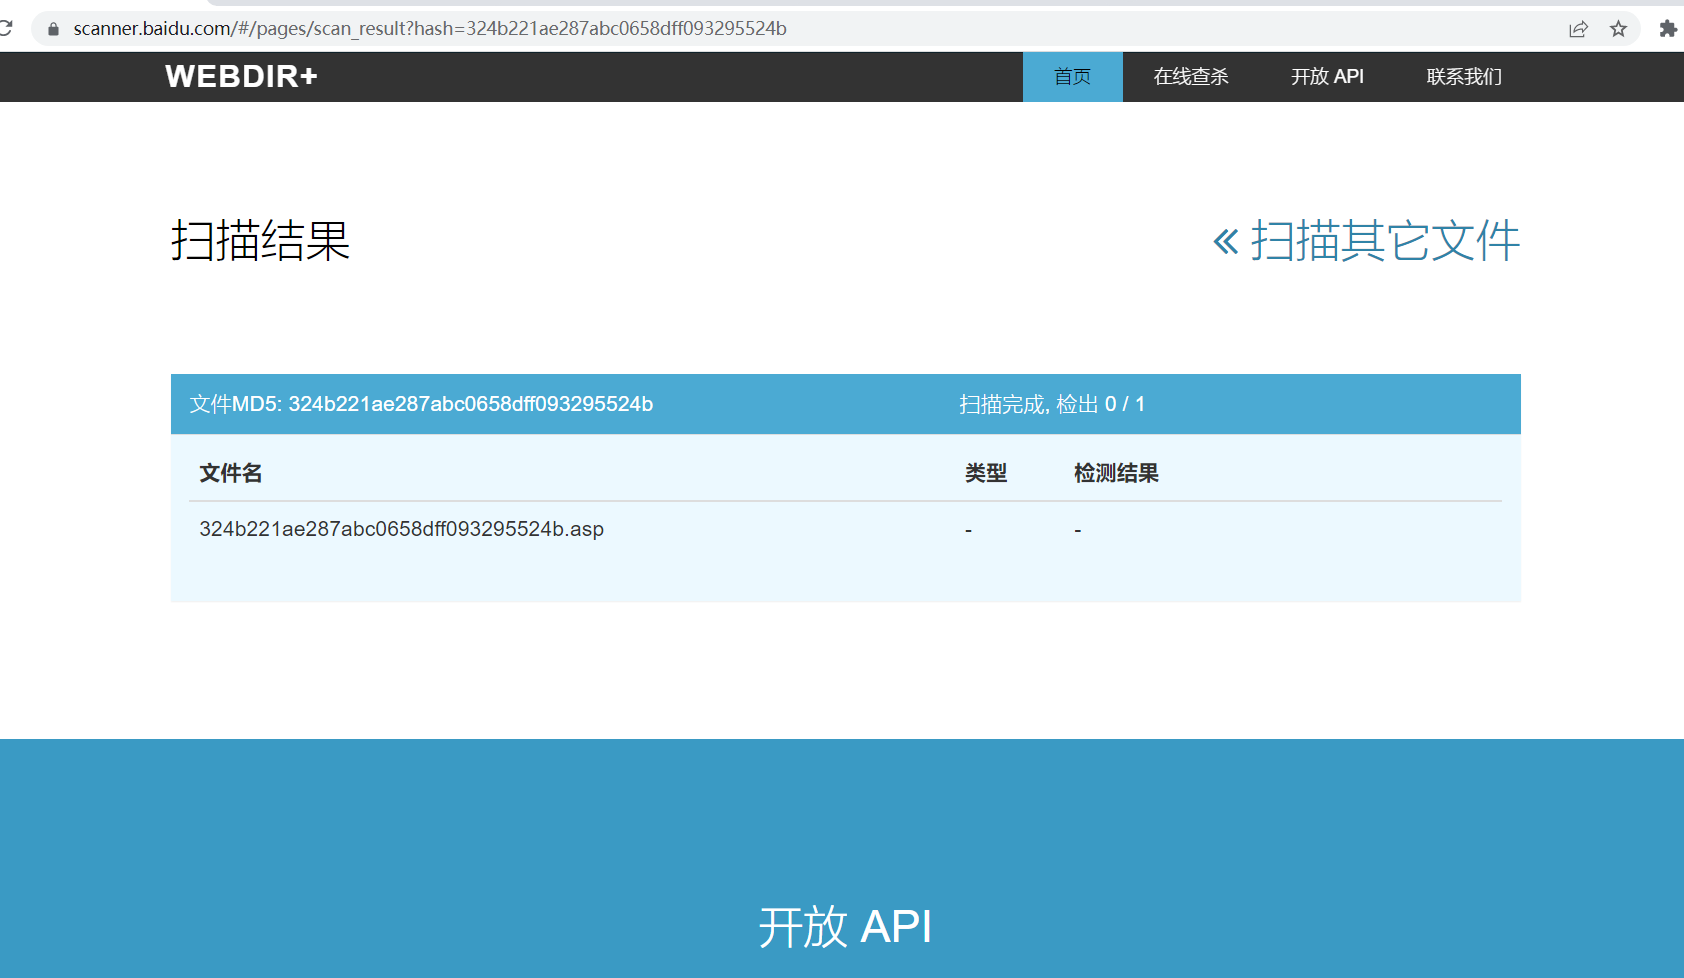Click the lock icon in address bar
This screenshot has width=1684, height=978.
click(54, 29)
